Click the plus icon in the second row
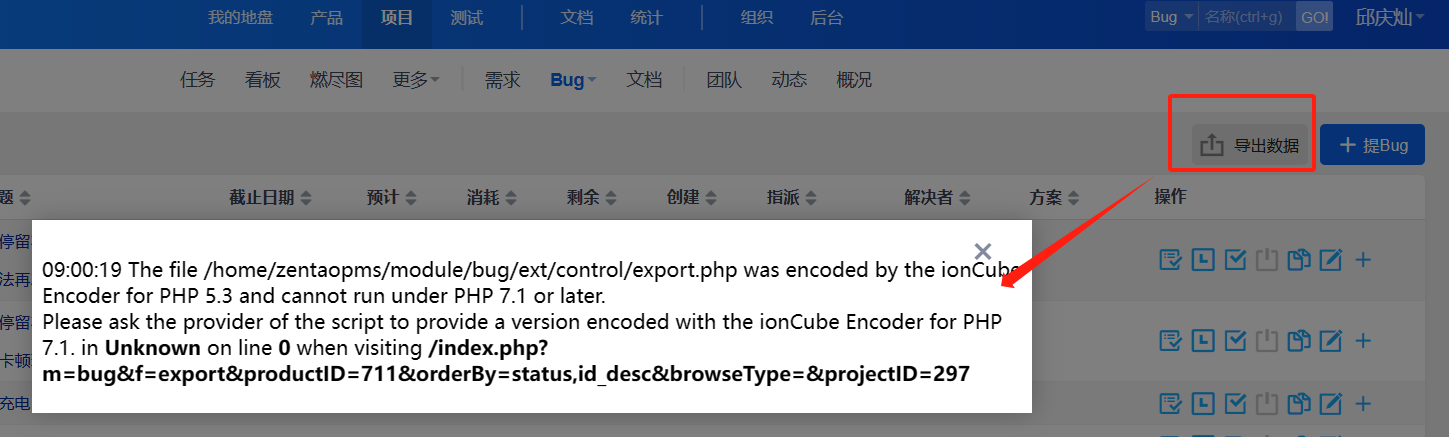Image resolution: width=1449 pixels, height=437 pixels. (1362, 341)
